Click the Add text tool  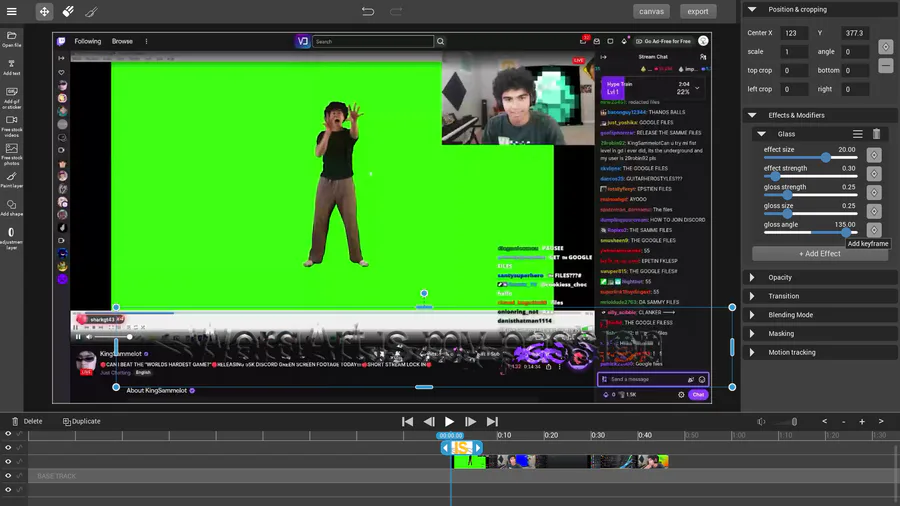point(11,67)
